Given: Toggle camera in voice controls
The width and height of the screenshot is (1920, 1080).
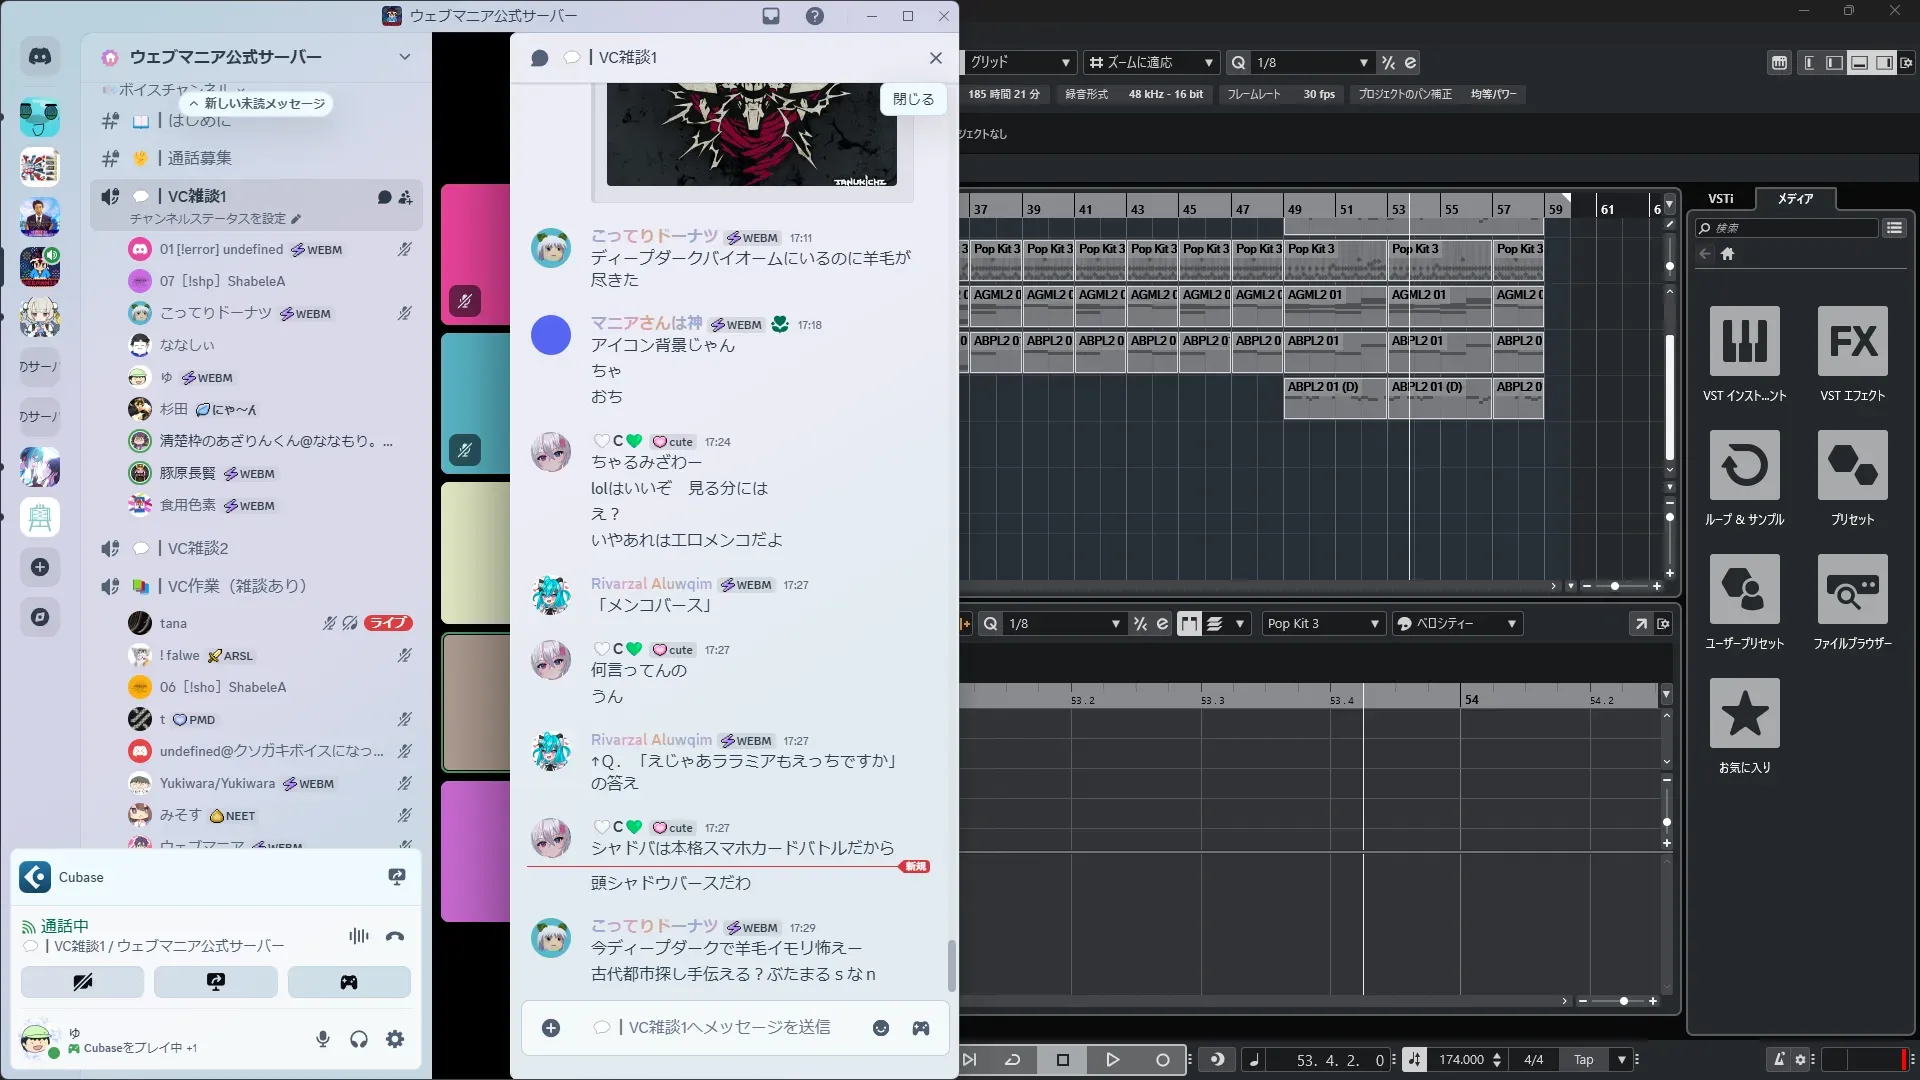Looking at the screenshot, I should [82, 982].
